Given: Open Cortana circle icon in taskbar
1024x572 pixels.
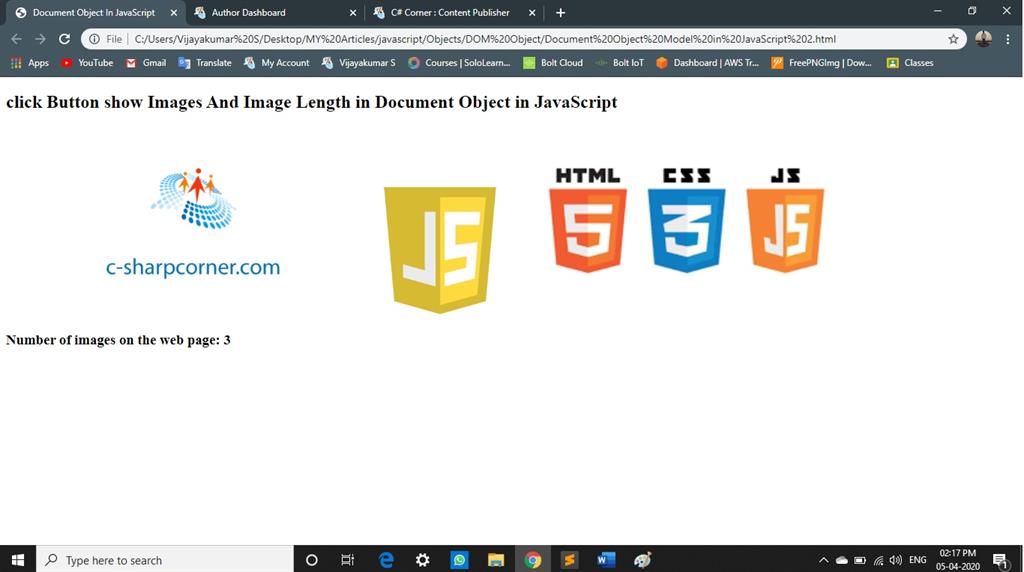Looking at the screenshot, I should pos(312,560).
